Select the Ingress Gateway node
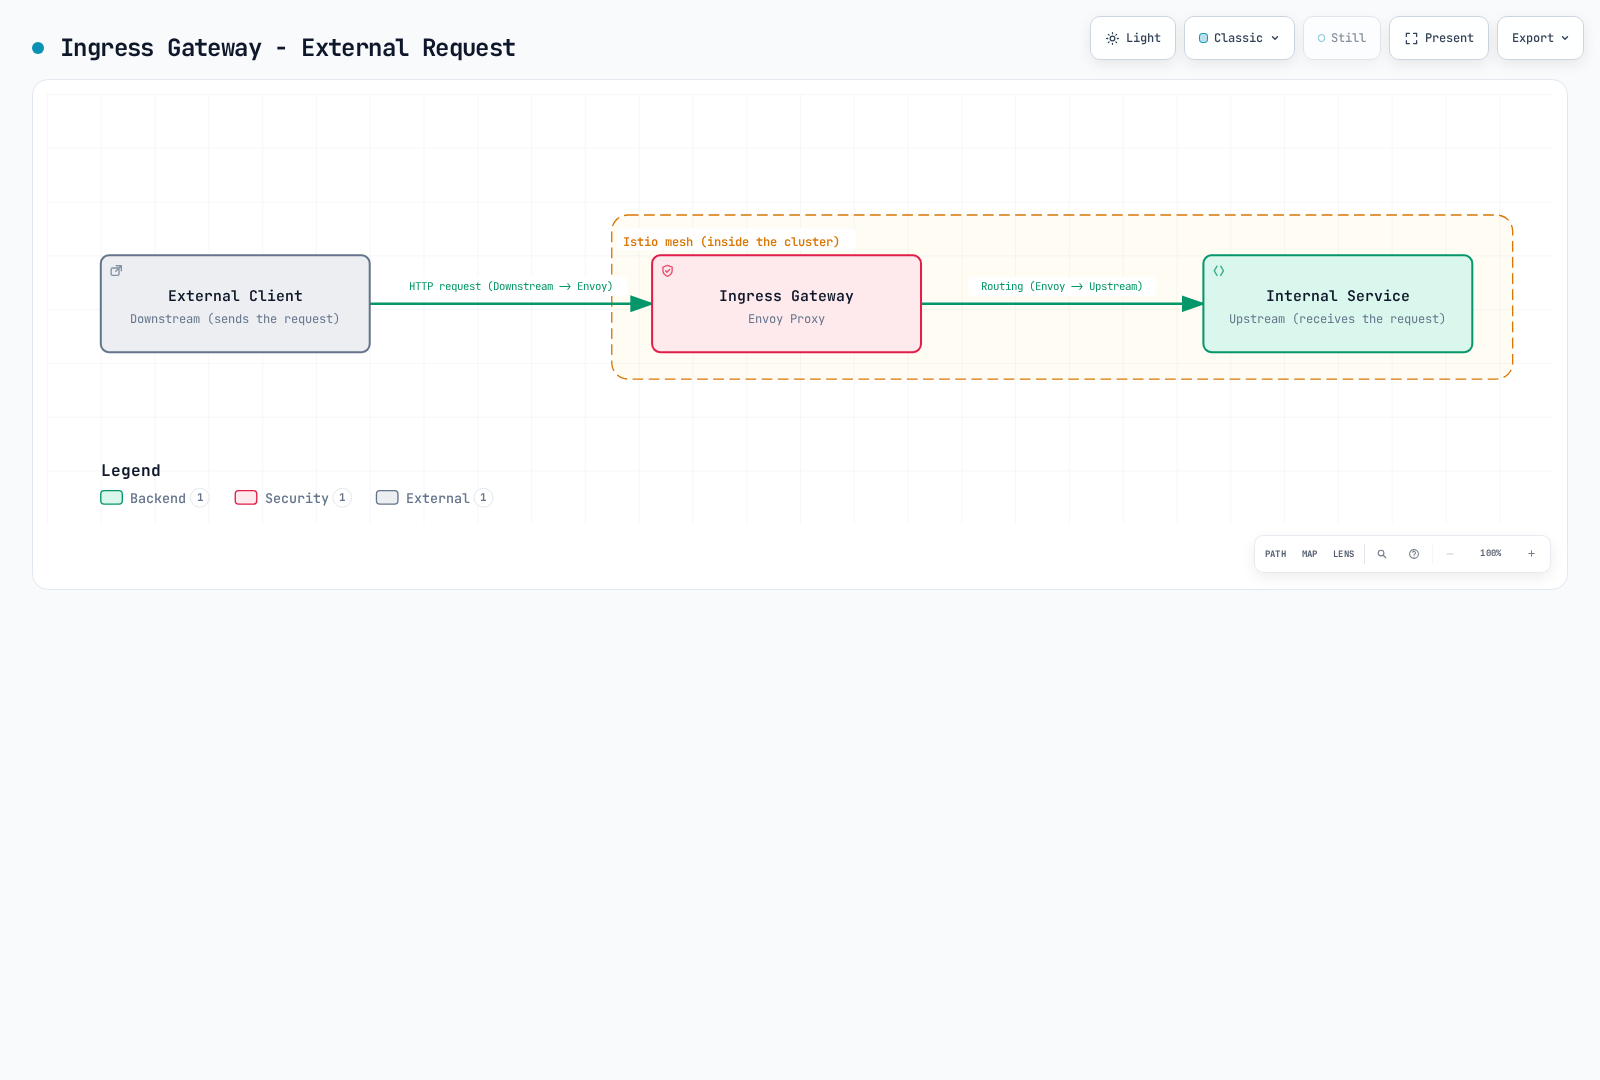This screenshot has height=1080, width=1600. point(786,304)
